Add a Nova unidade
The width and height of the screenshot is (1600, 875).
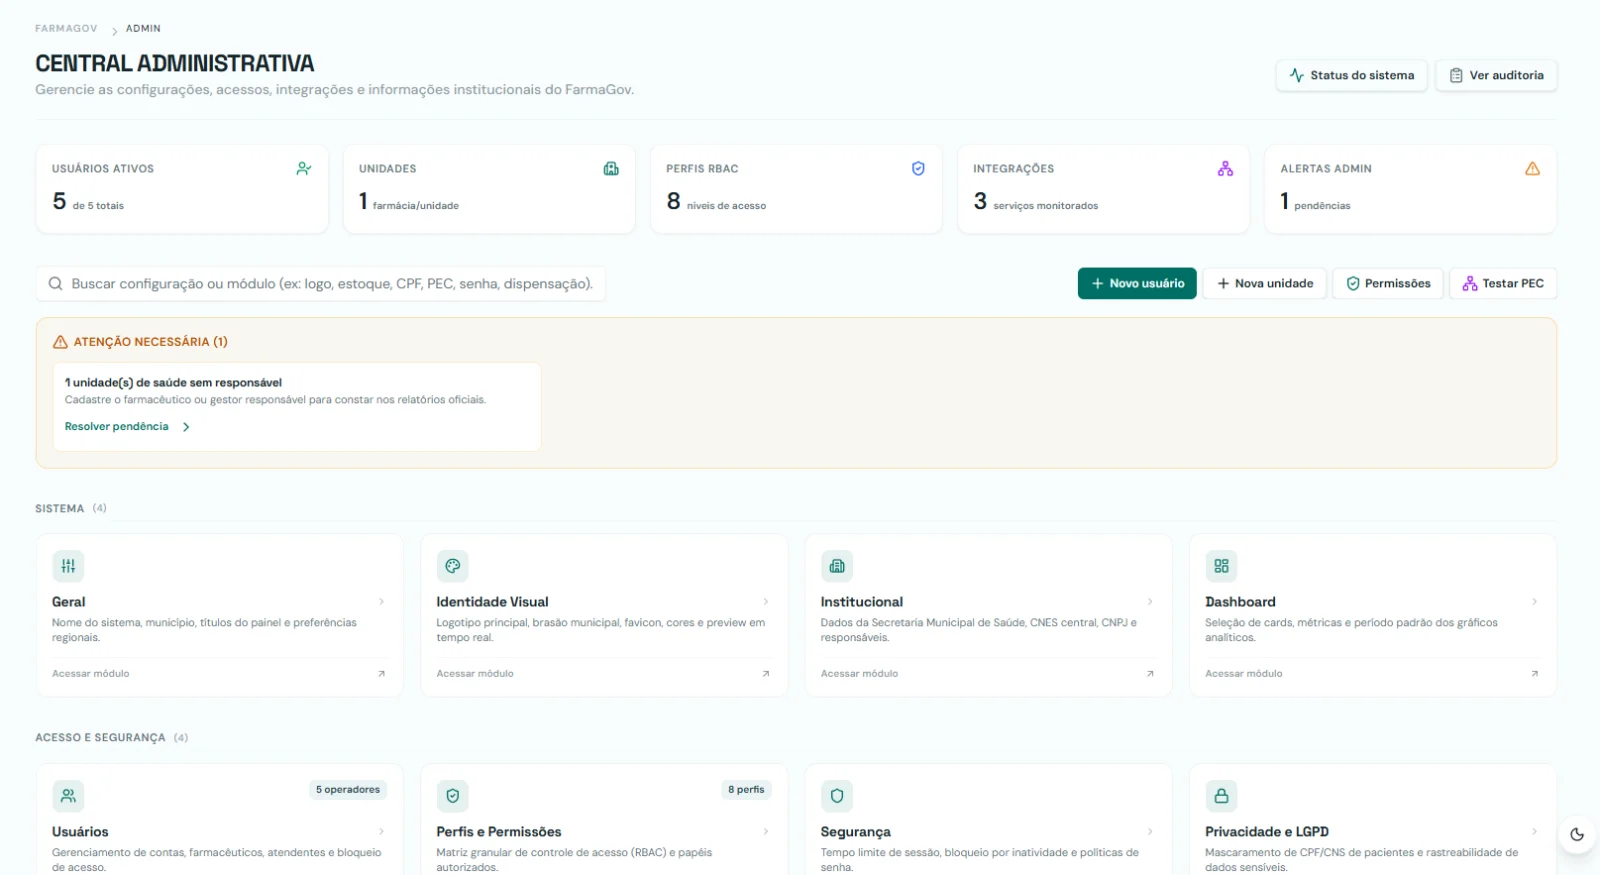coord(1265,284)
